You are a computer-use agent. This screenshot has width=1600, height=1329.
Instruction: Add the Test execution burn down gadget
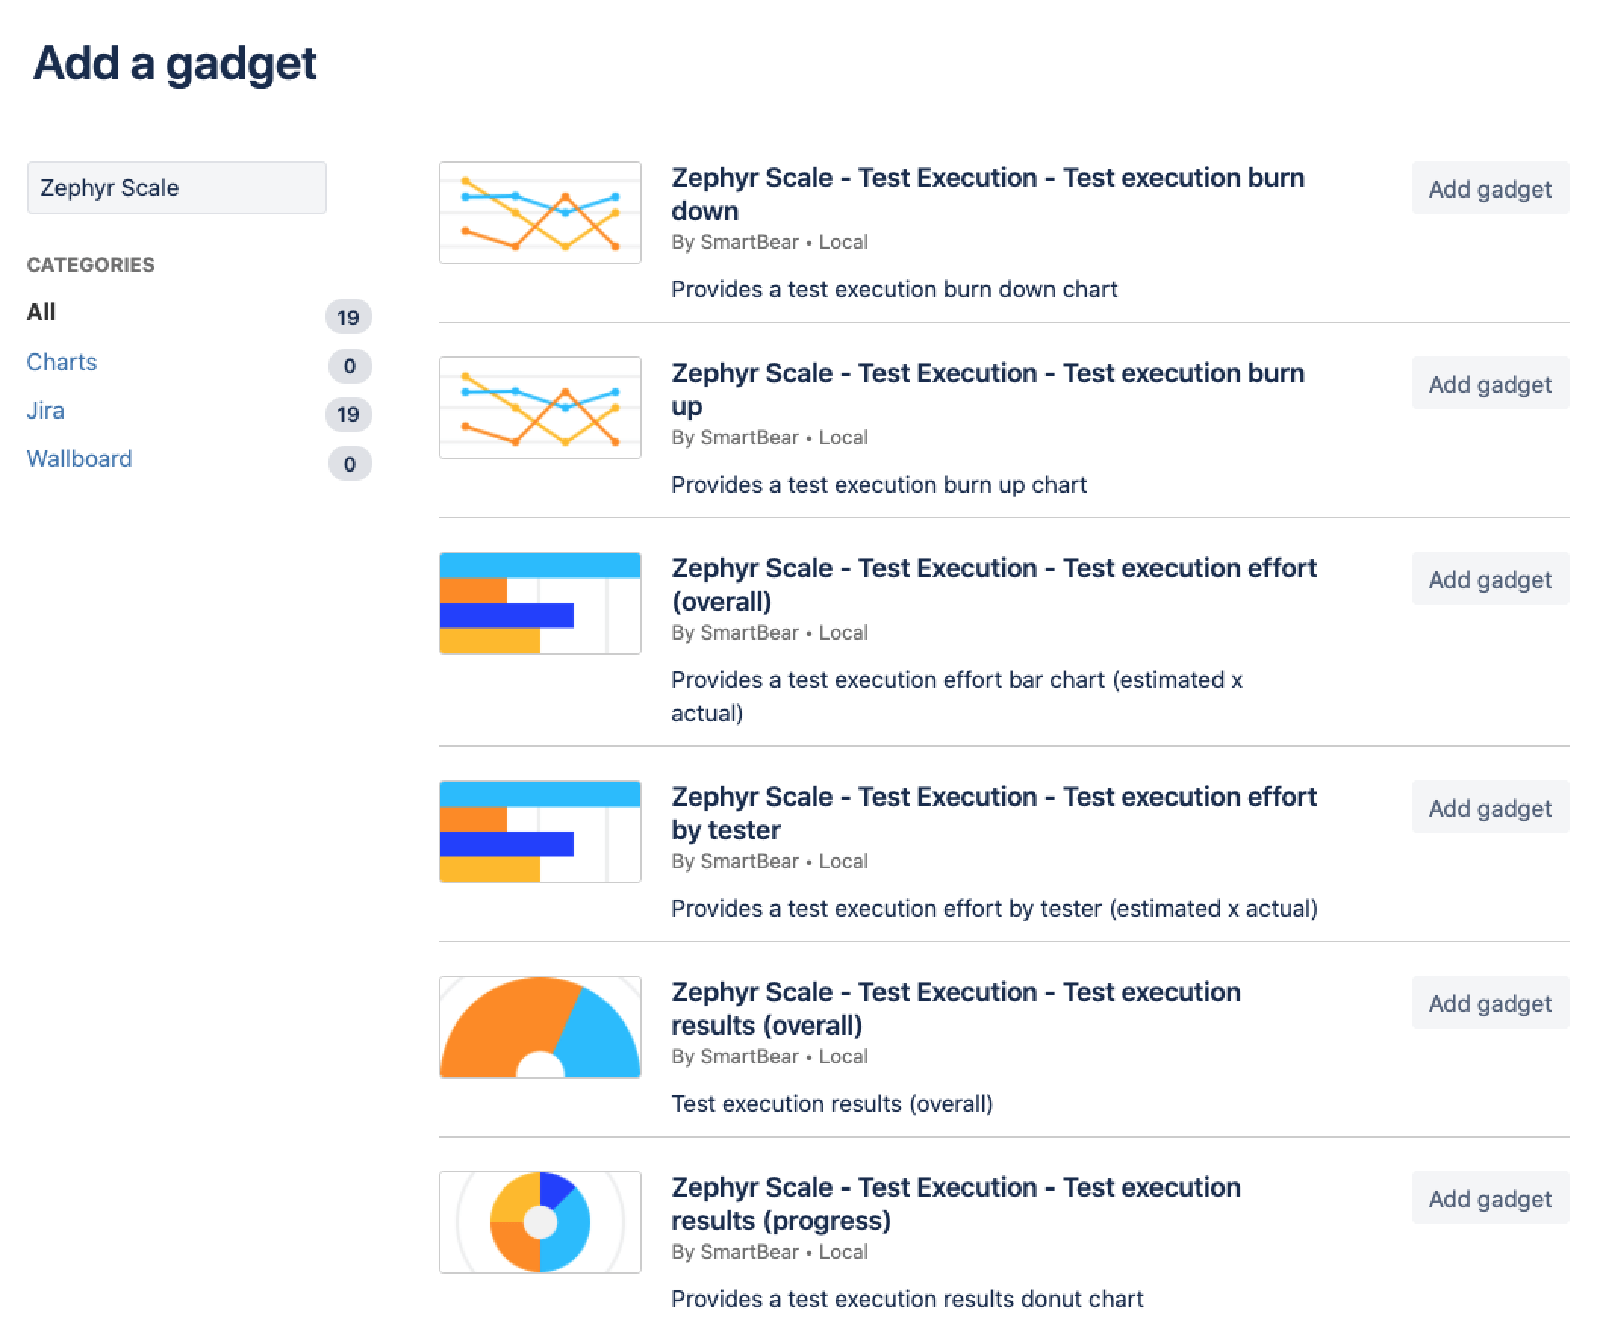click(1489, 189)
